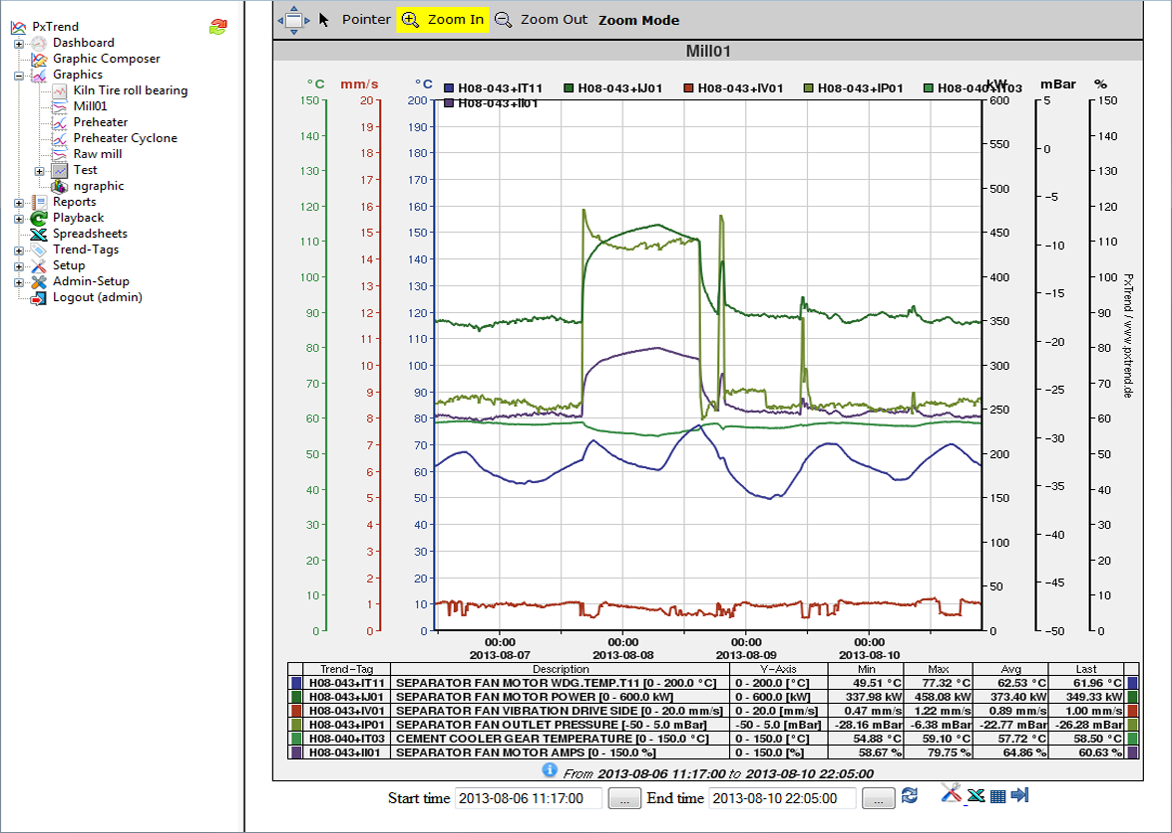This screenshot has width=1172, height=833.
Task: Activate the Zoom In tool
Action: pos(443,20)
